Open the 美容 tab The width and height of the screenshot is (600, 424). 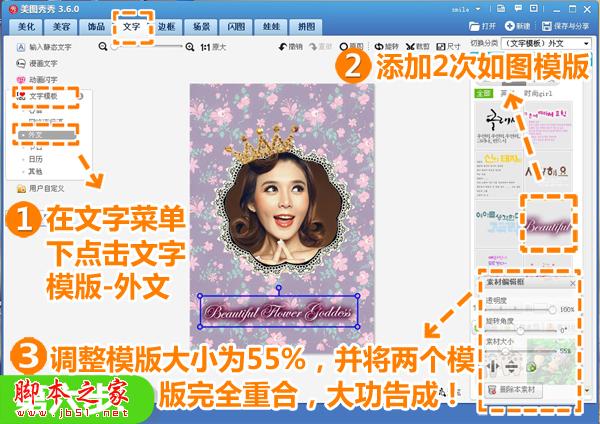pyautogui.click(x=61, y=27)
